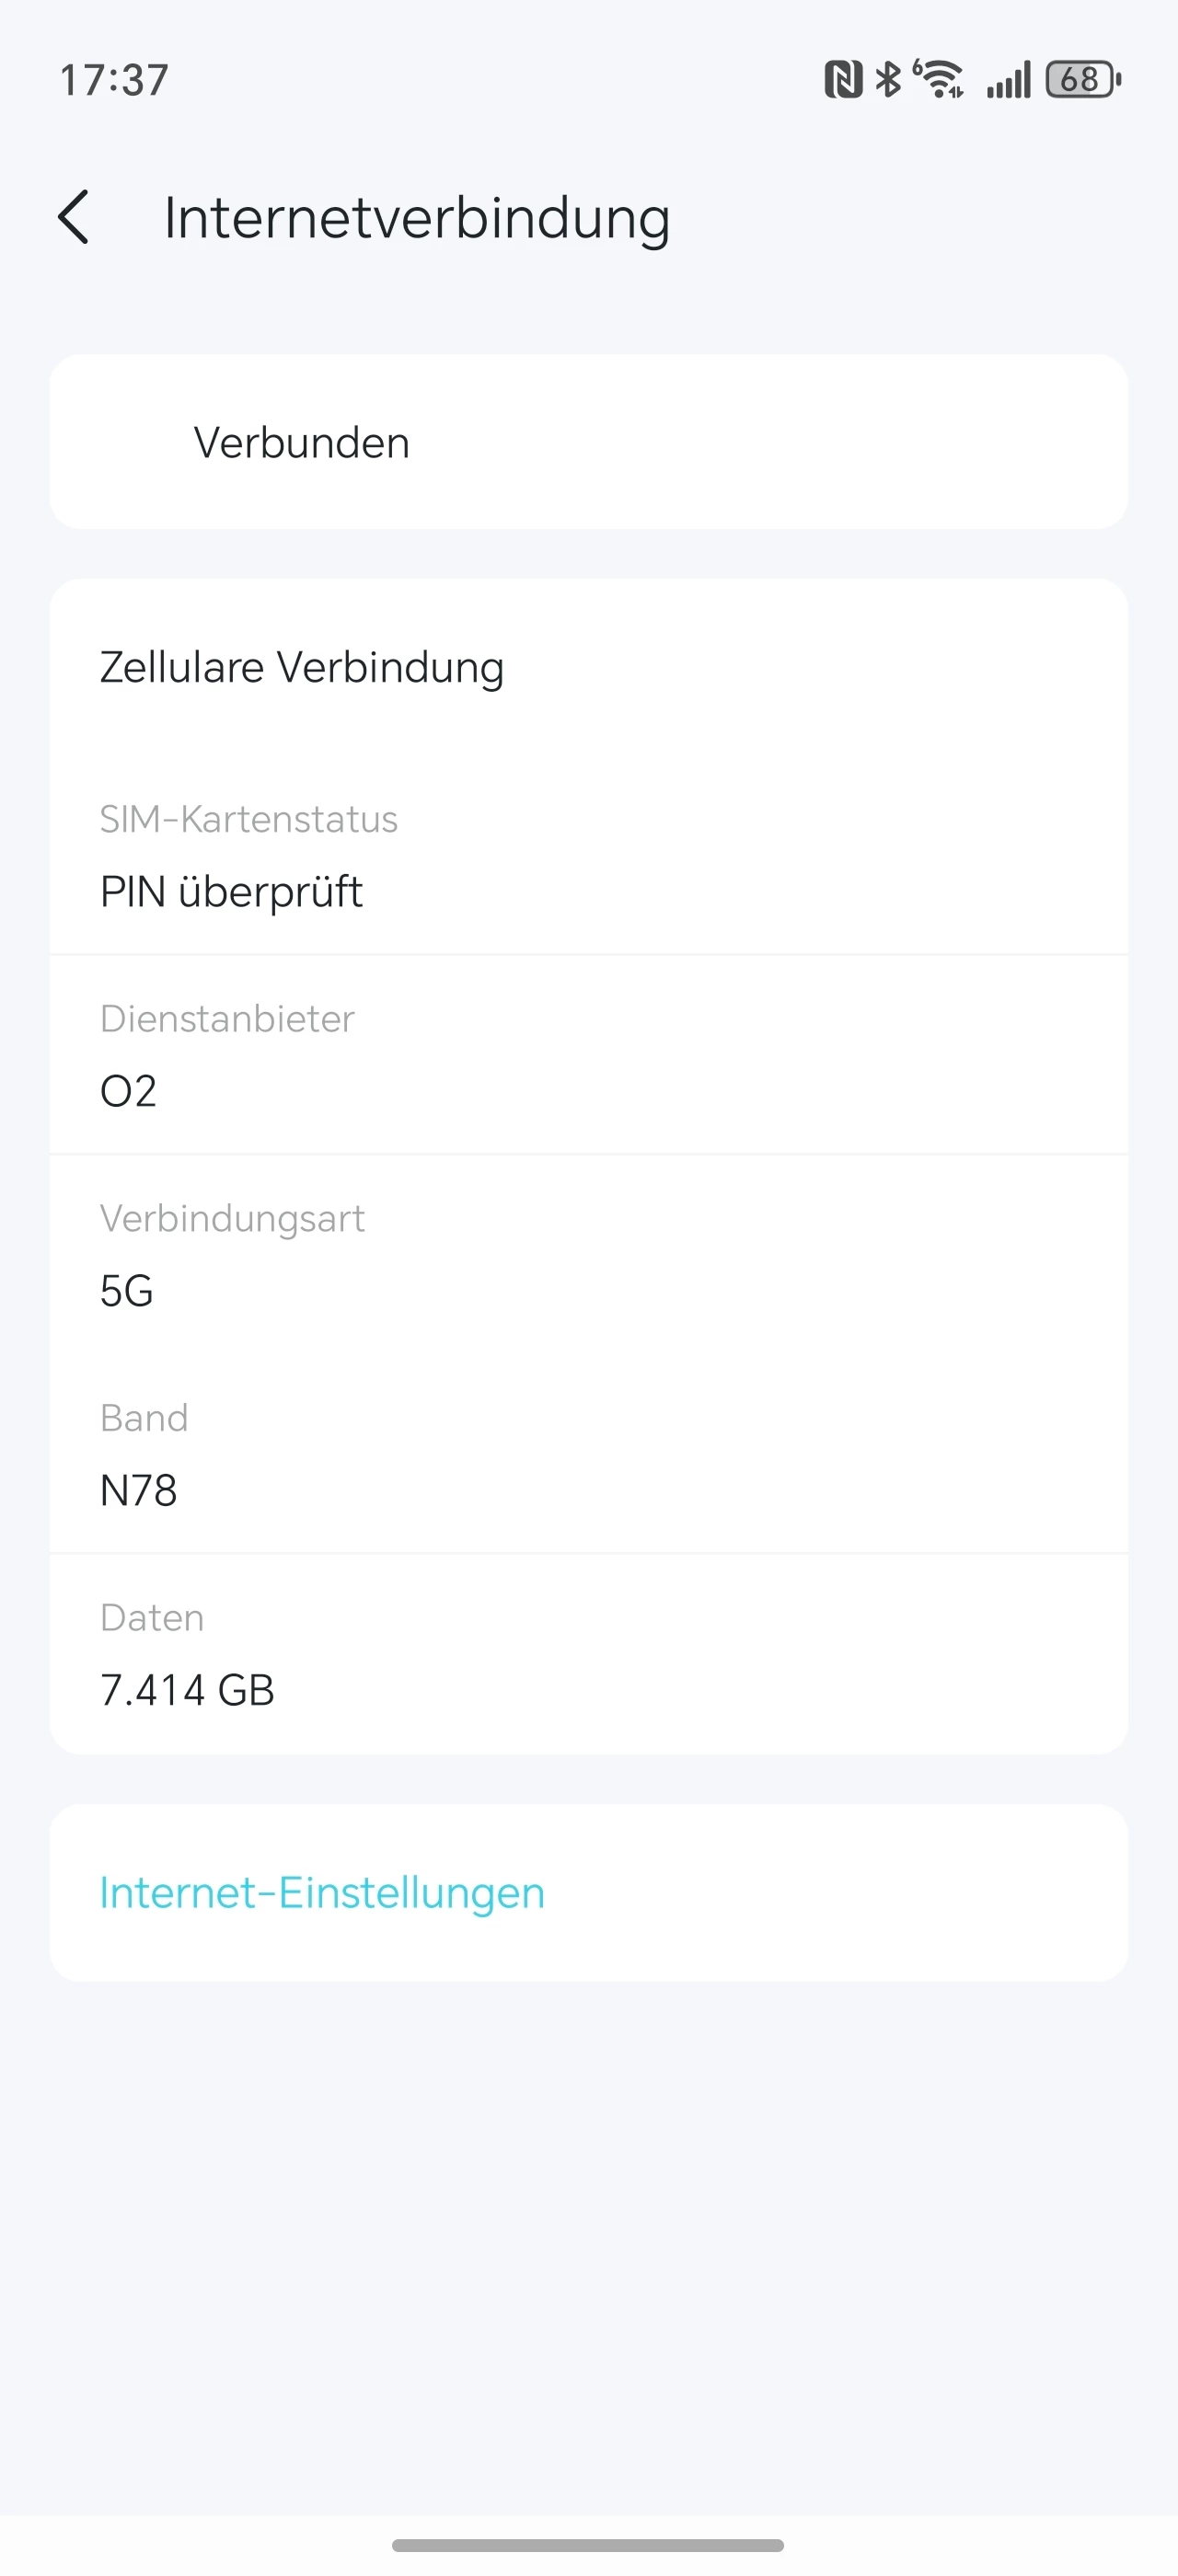Tap the NFC status bar icon
The image size is (1178, 2576).
[x=843, y=79]
